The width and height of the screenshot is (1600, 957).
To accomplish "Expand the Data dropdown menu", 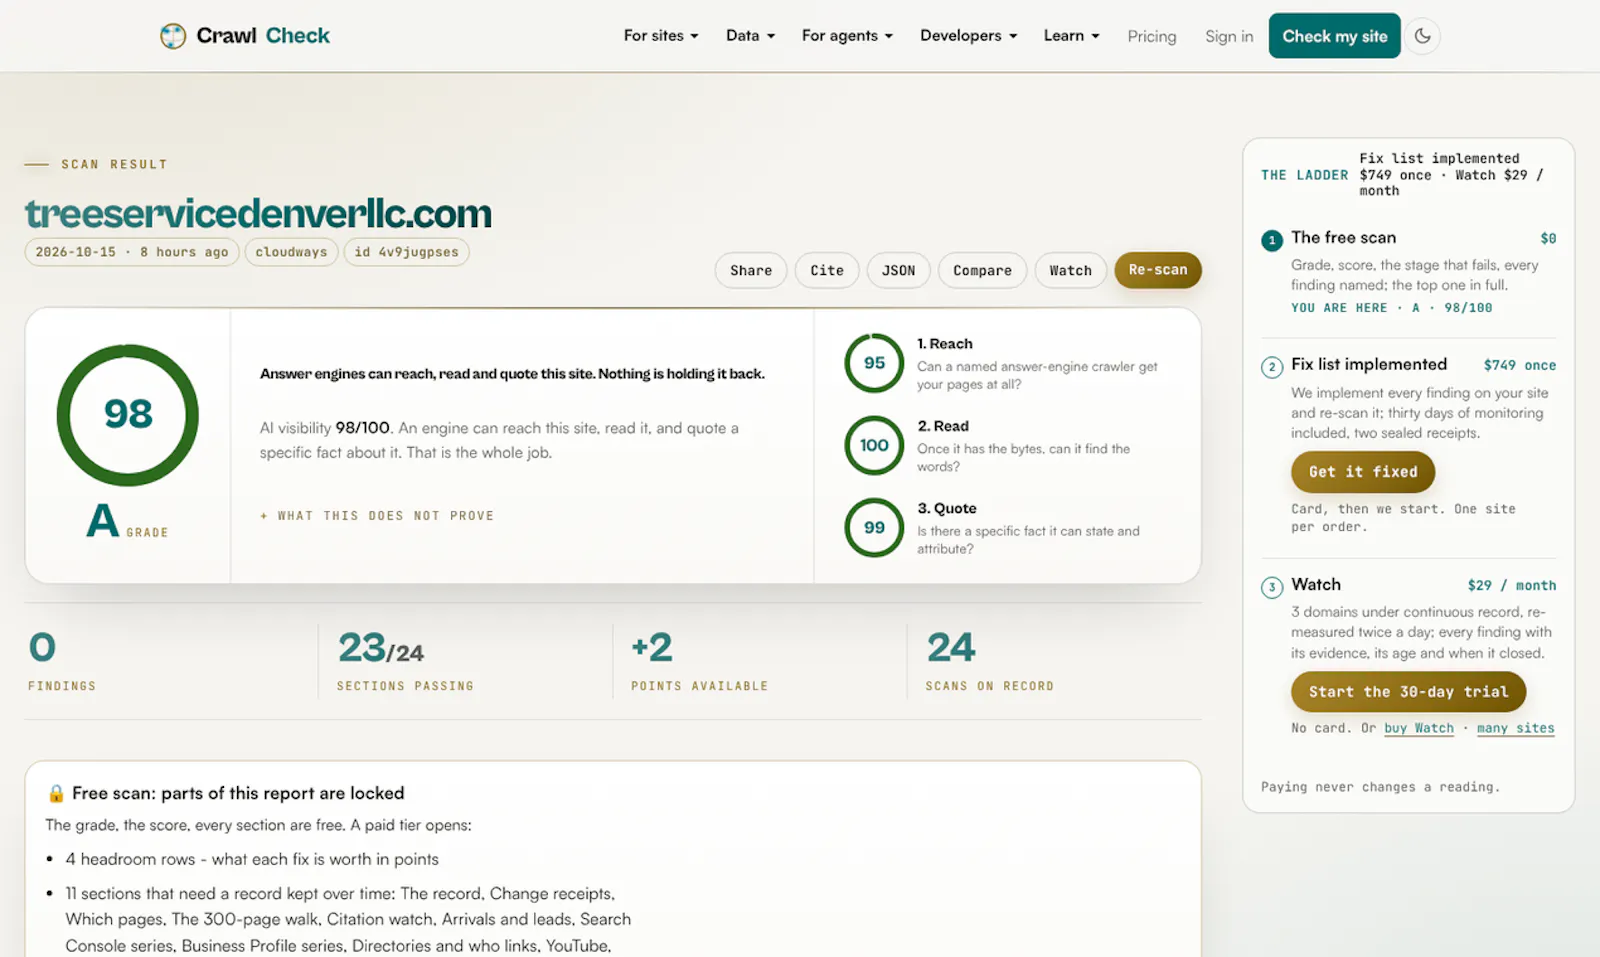I will pyautogui.click(x=750, y=36).
